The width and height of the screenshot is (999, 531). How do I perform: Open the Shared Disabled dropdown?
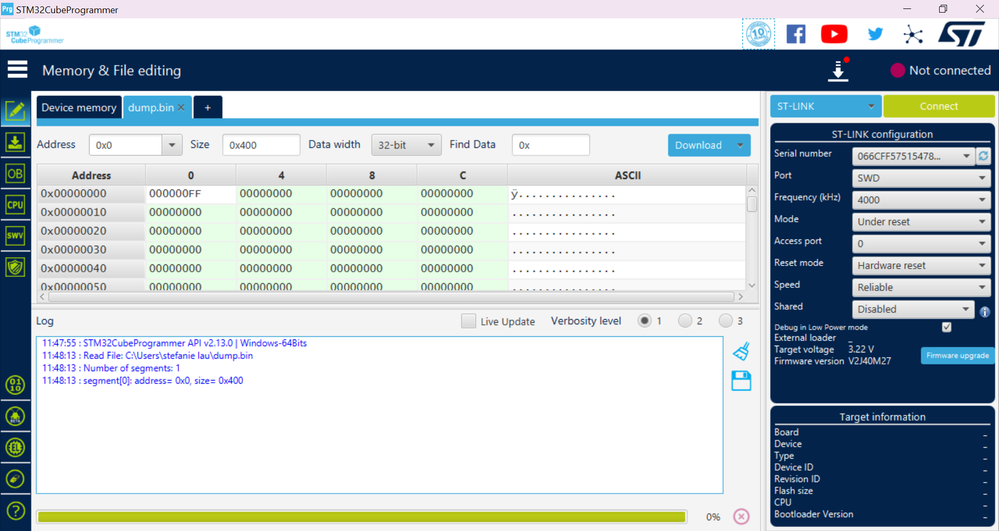913,309
